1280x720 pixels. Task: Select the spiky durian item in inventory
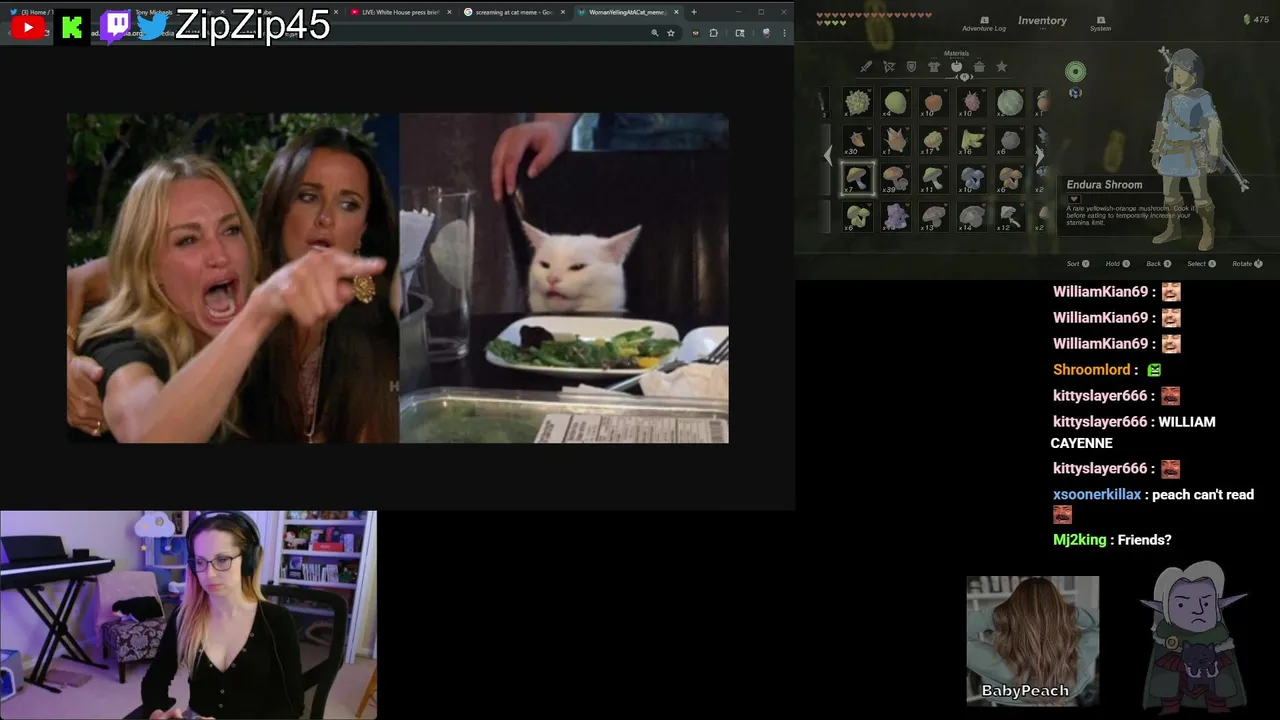coord(857,102)
